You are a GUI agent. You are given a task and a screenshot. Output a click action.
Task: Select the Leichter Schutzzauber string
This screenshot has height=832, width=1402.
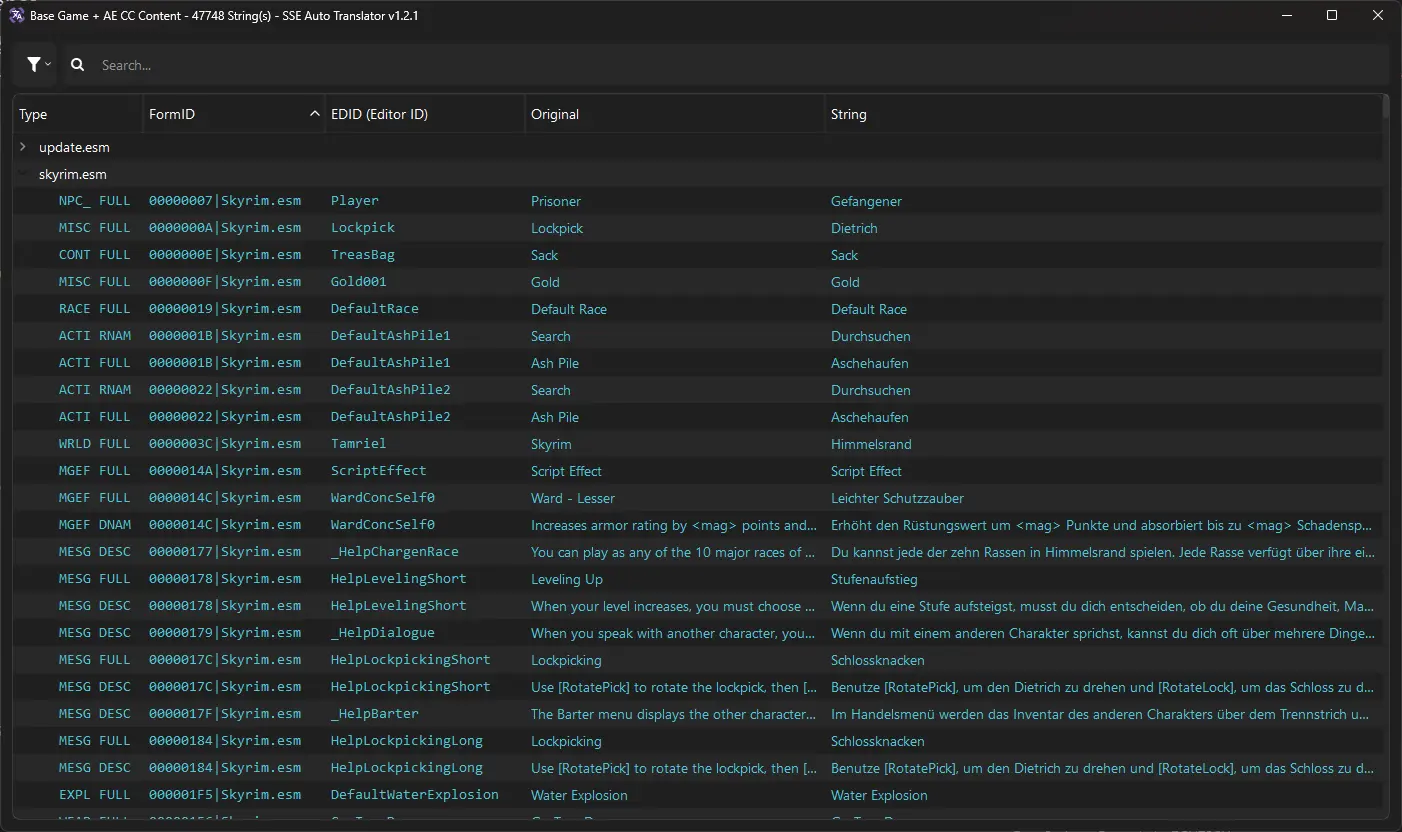point(897,498)
